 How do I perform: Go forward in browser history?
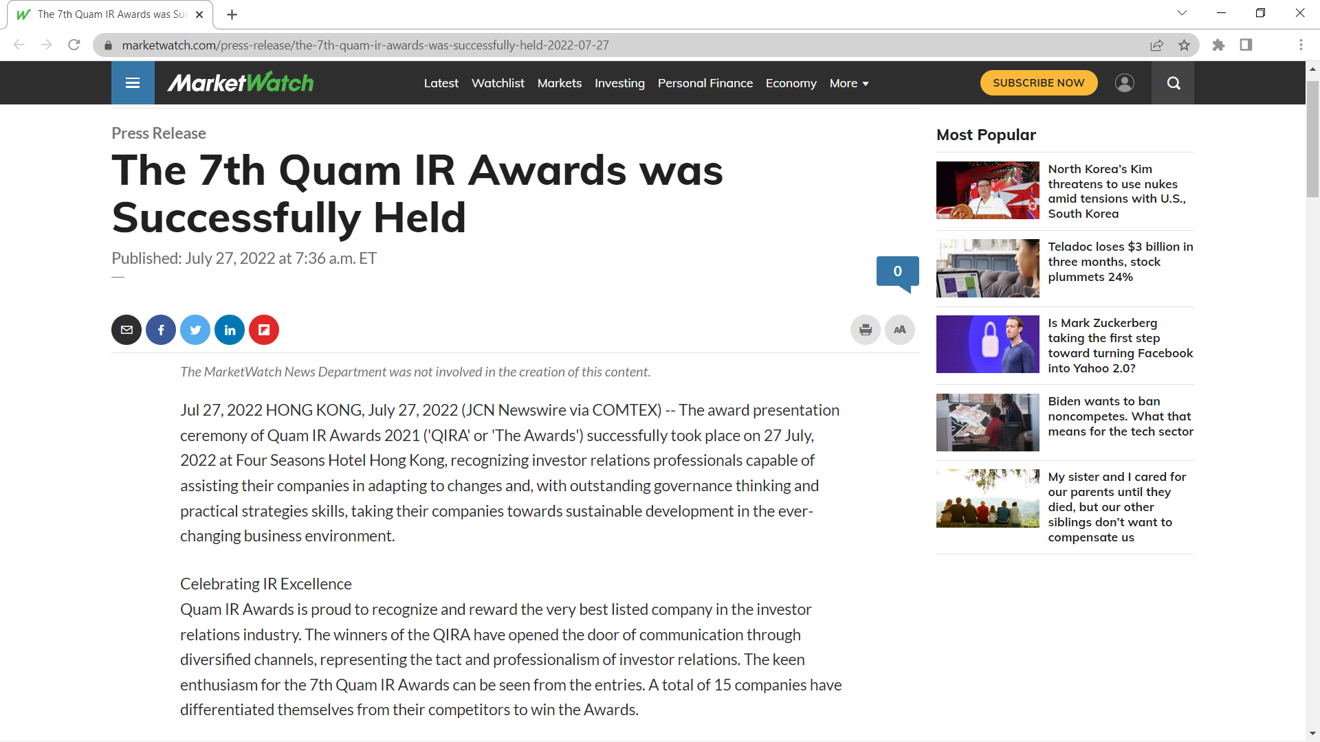coord(46,45)
